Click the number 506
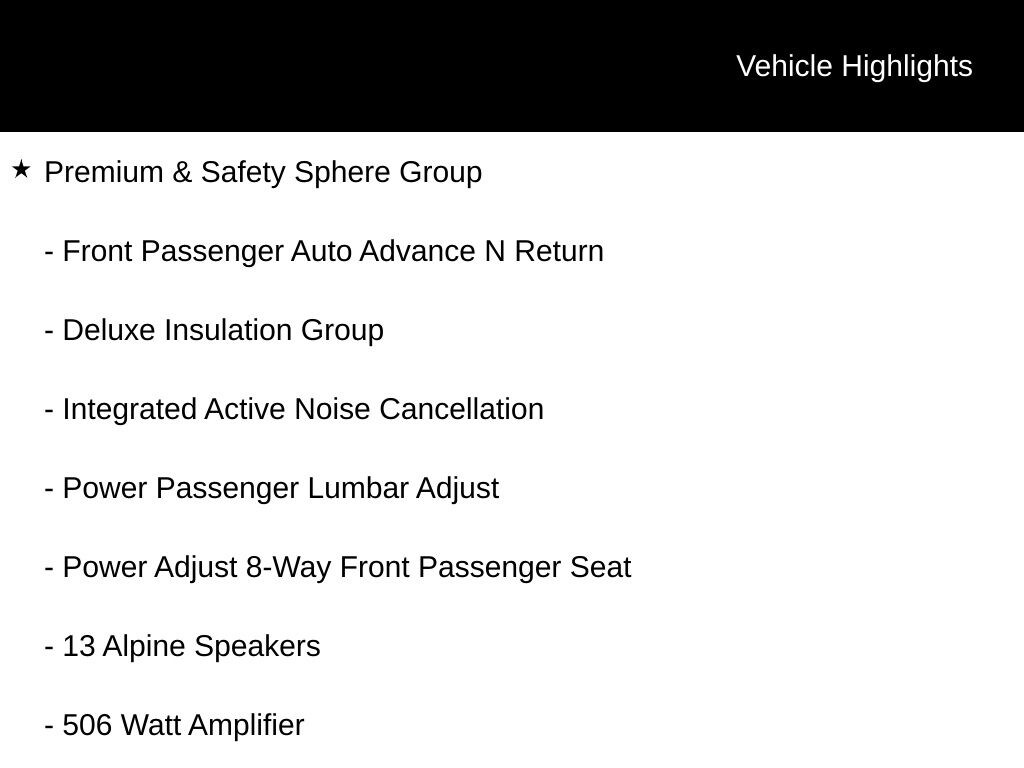 pos(88,725)
